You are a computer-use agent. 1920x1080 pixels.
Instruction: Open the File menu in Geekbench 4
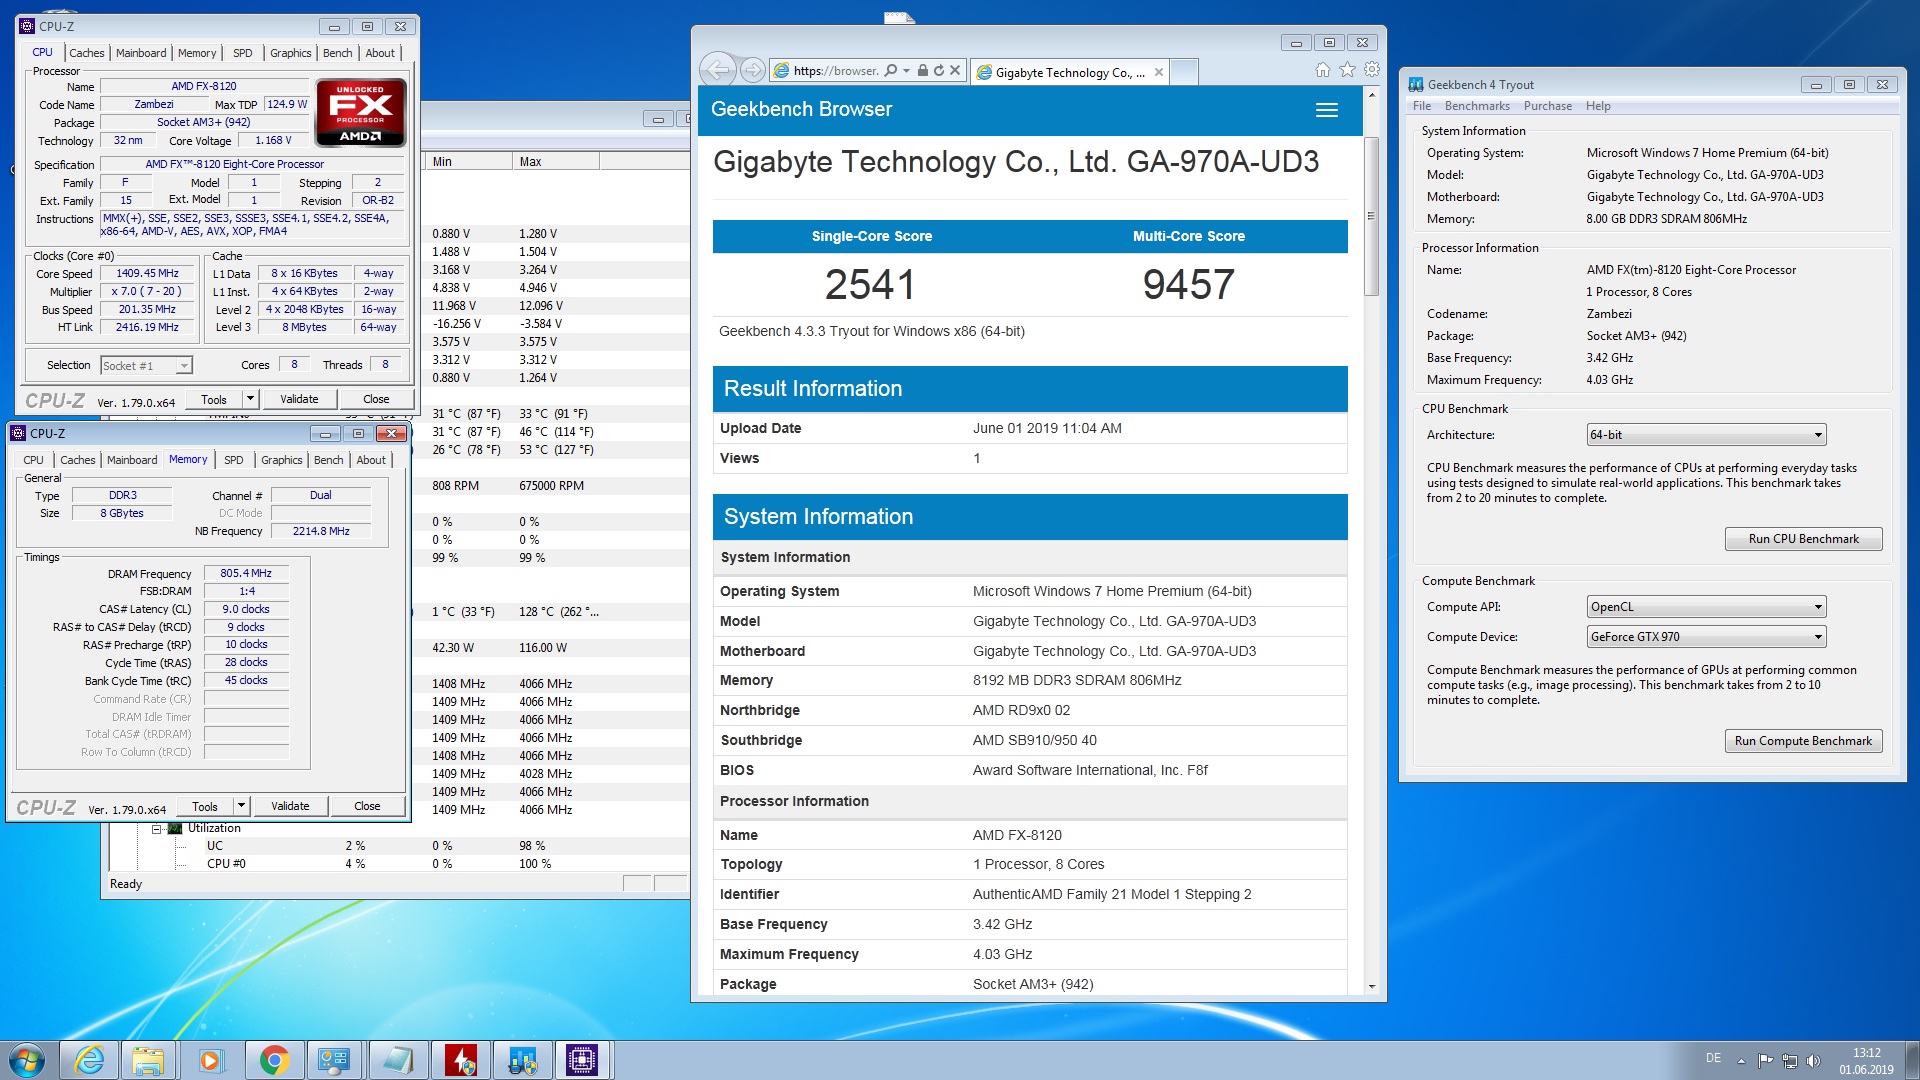click(1421, 106)
